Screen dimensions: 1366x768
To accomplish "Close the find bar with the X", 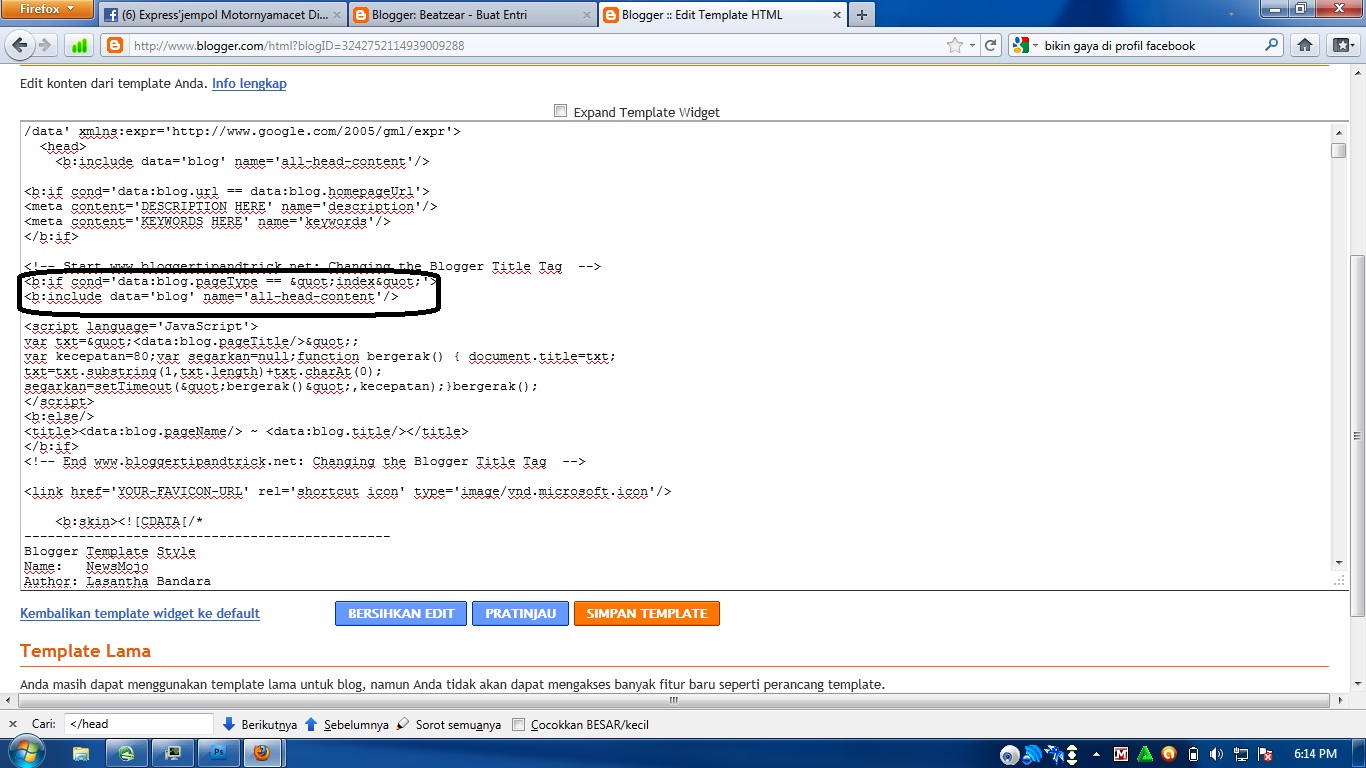I will [12, 724].
